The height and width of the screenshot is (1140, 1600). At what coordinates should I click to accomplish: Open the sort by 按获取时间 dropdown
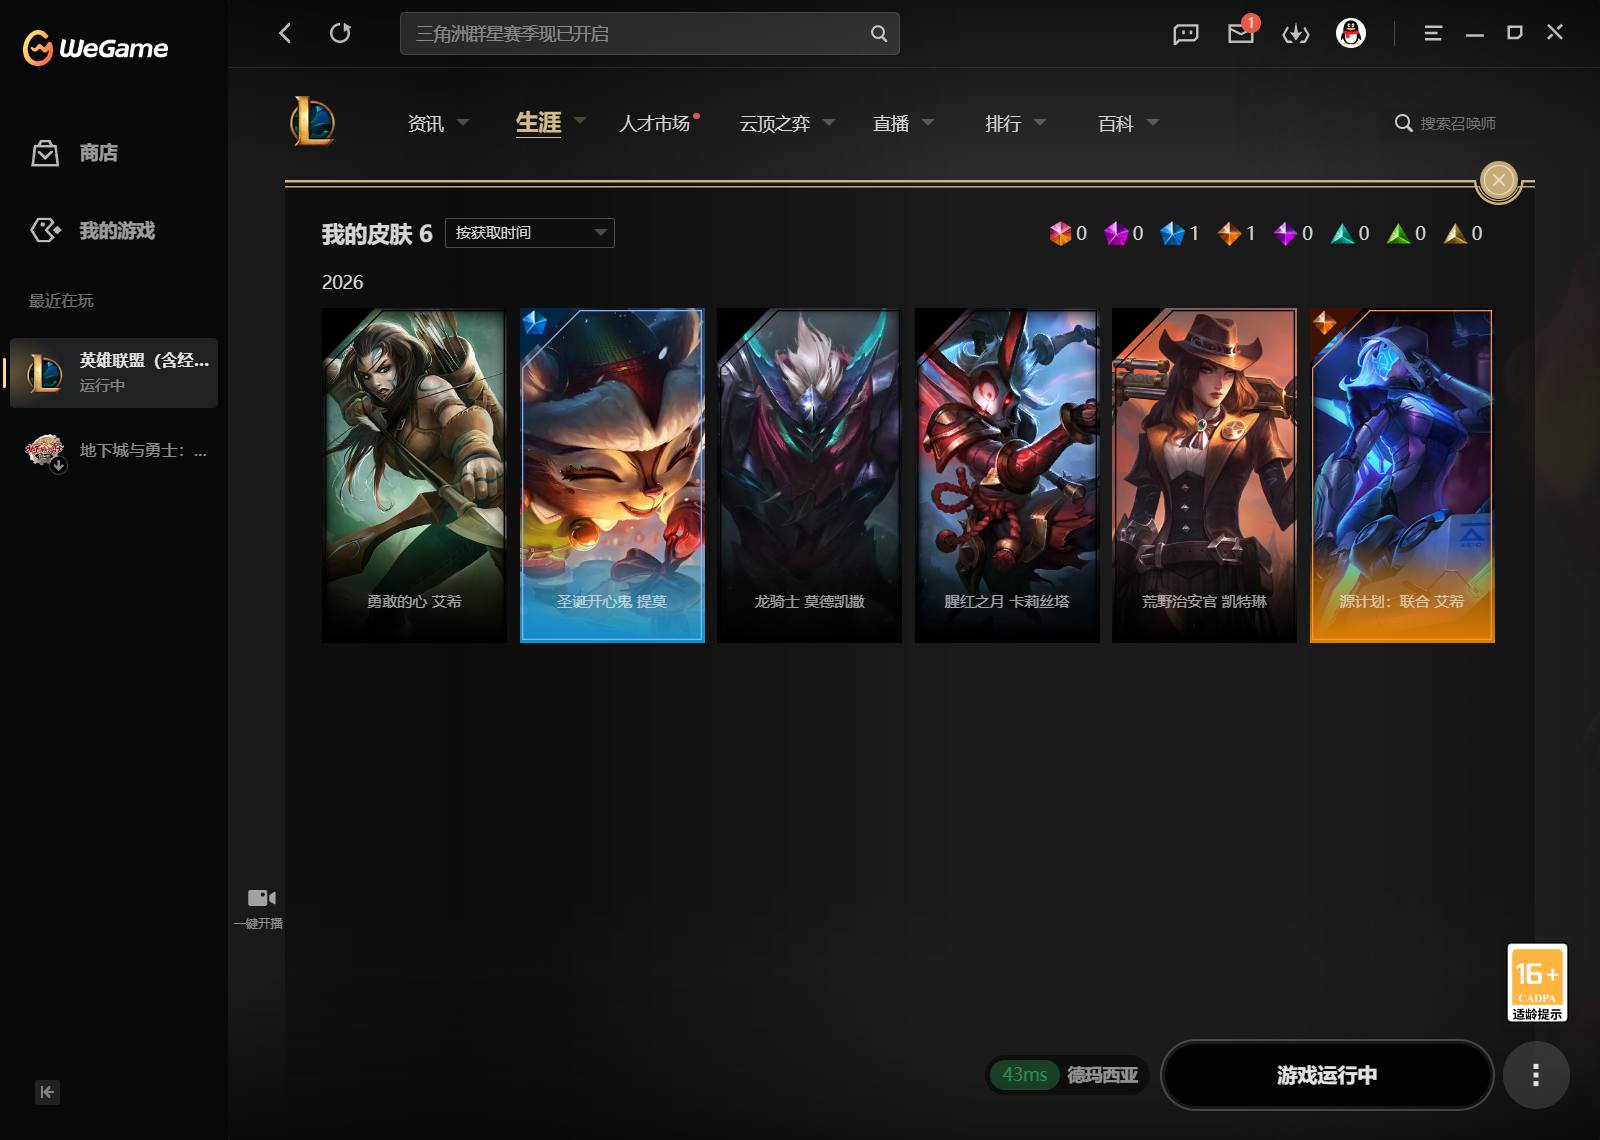[530, 233]
